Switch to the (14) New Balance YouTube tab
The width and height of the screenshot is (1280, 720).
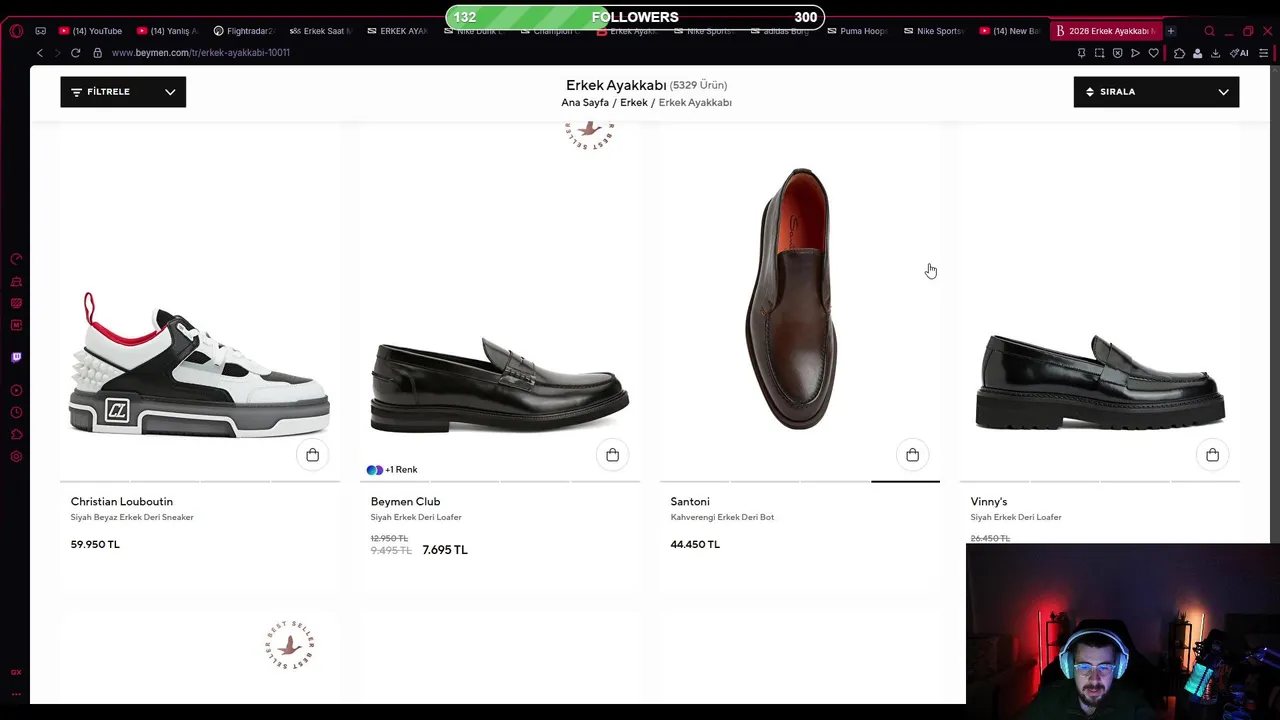tap(1010, 31)
